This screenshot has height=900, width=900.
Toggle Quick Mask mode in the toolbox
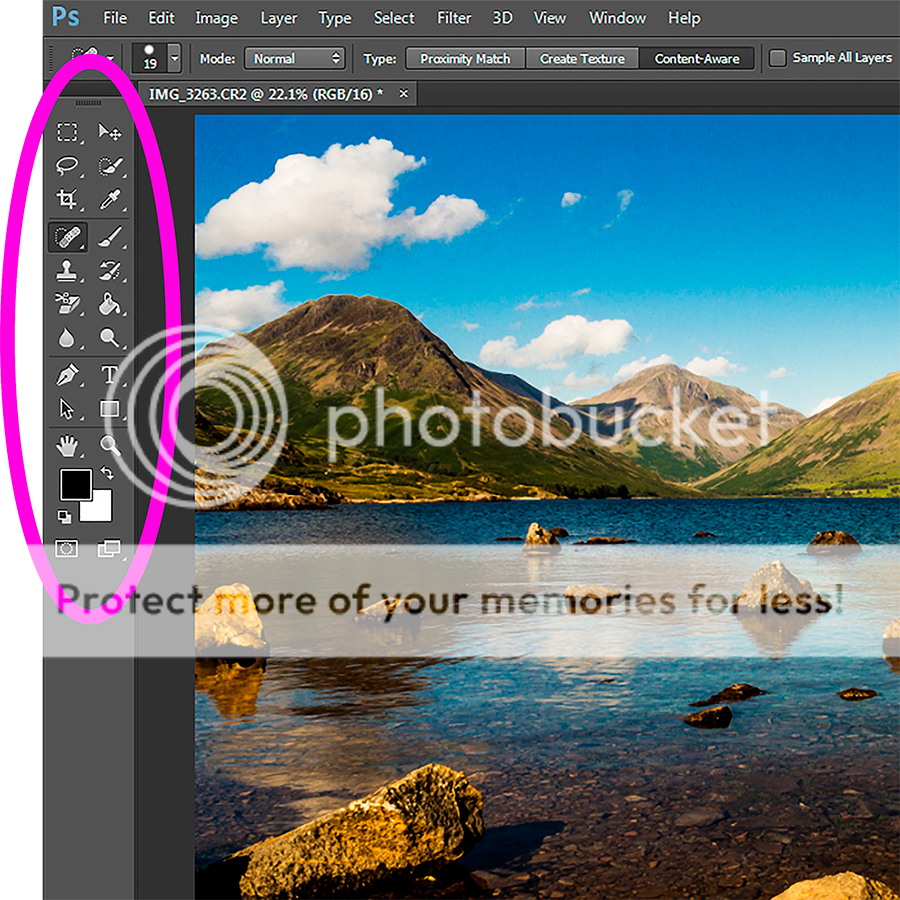(x=67, y=548)
